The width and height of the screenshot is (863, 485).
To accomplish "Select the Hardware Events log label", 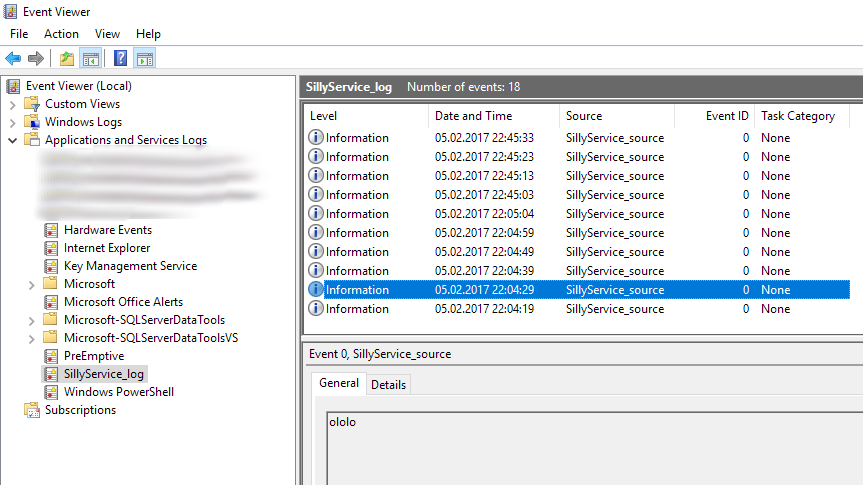I will pos(108,230).
